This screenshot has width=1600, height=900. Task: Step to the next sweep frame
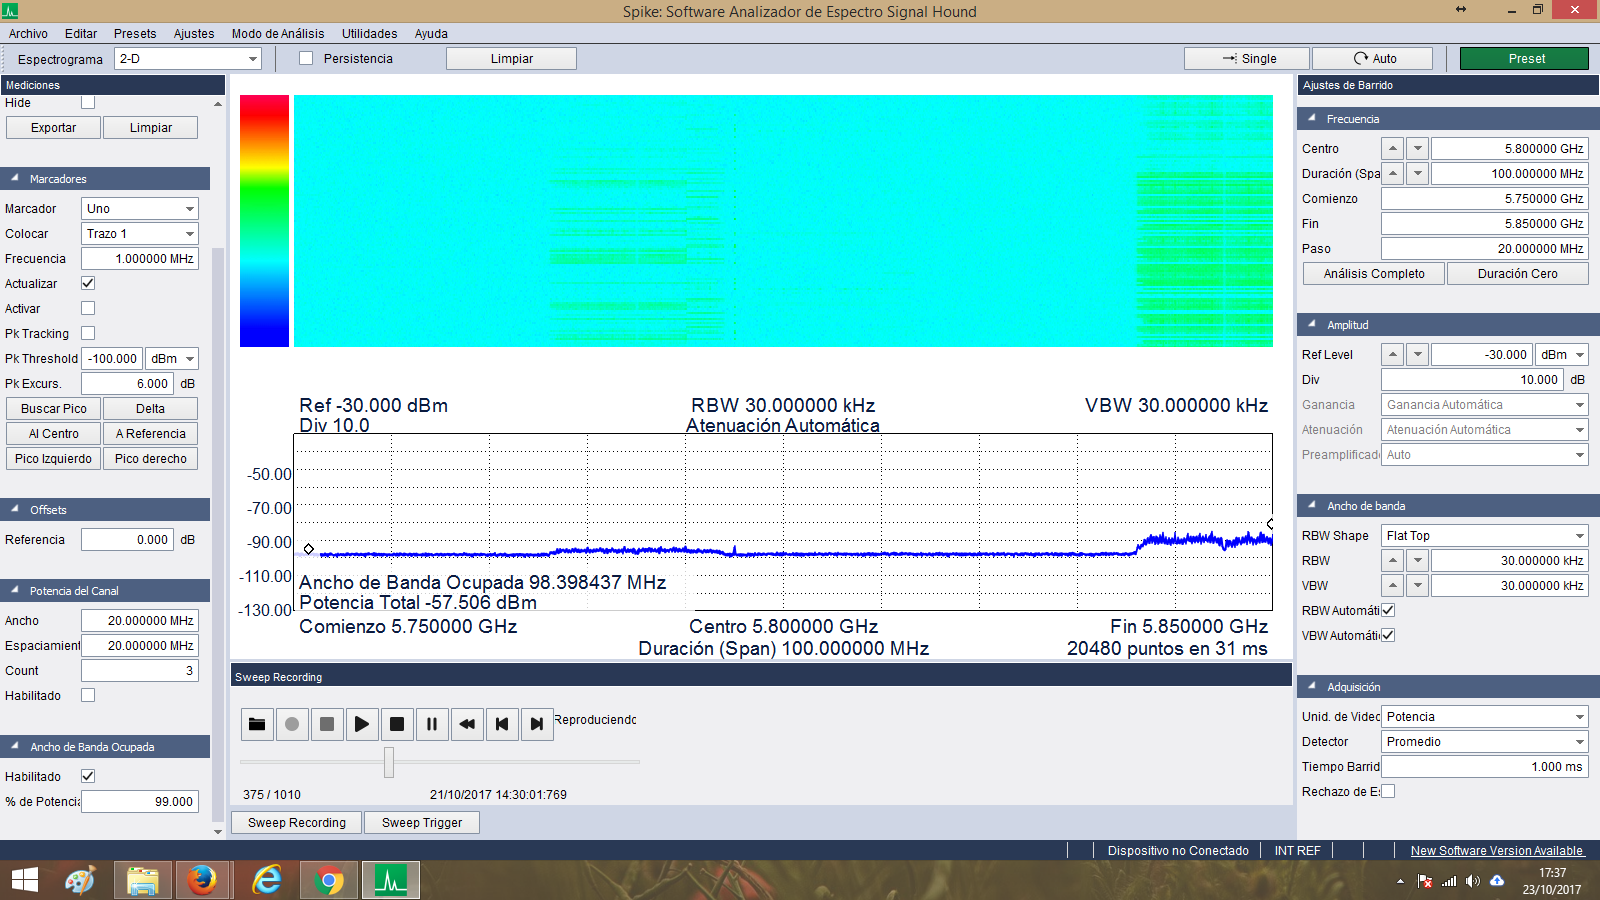coord(537,724)
